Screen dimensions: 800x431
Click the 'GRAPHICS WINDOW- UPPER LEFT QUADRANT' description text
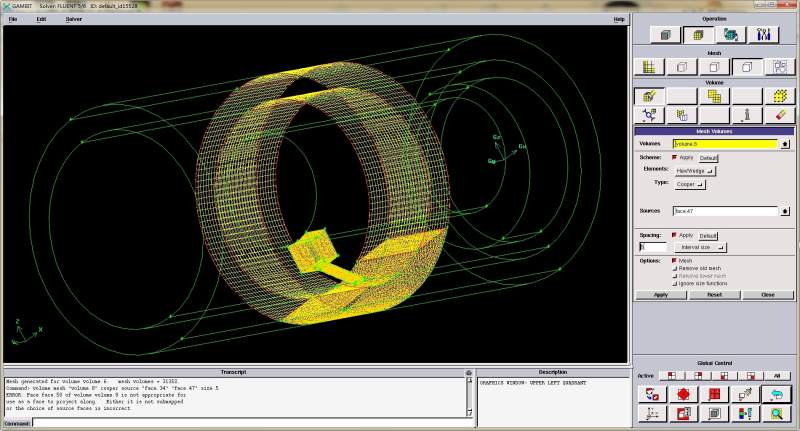[533, 383]
